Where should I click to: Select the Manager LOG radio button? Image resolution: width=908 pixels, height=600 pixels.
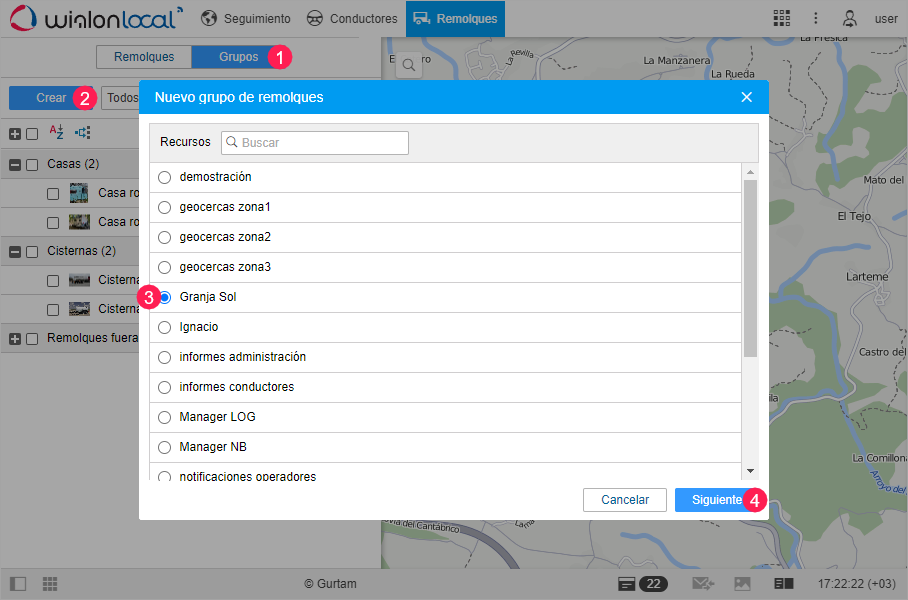[x=164, y=418]
